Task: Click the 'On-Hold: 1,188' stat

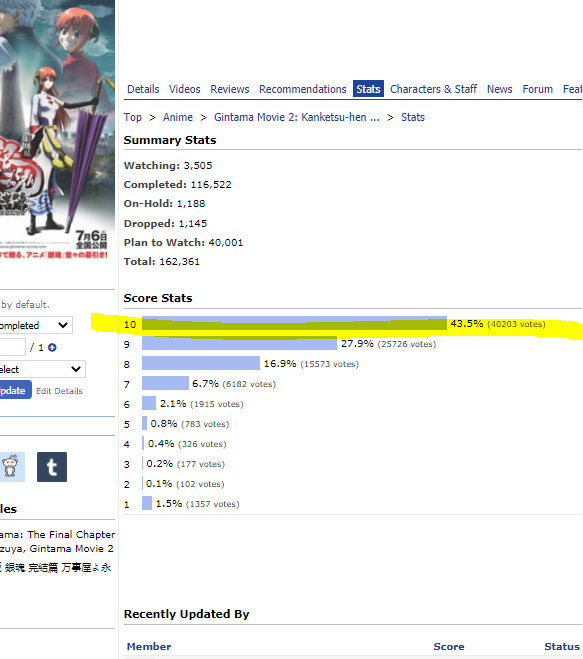Action: point(164,203)
